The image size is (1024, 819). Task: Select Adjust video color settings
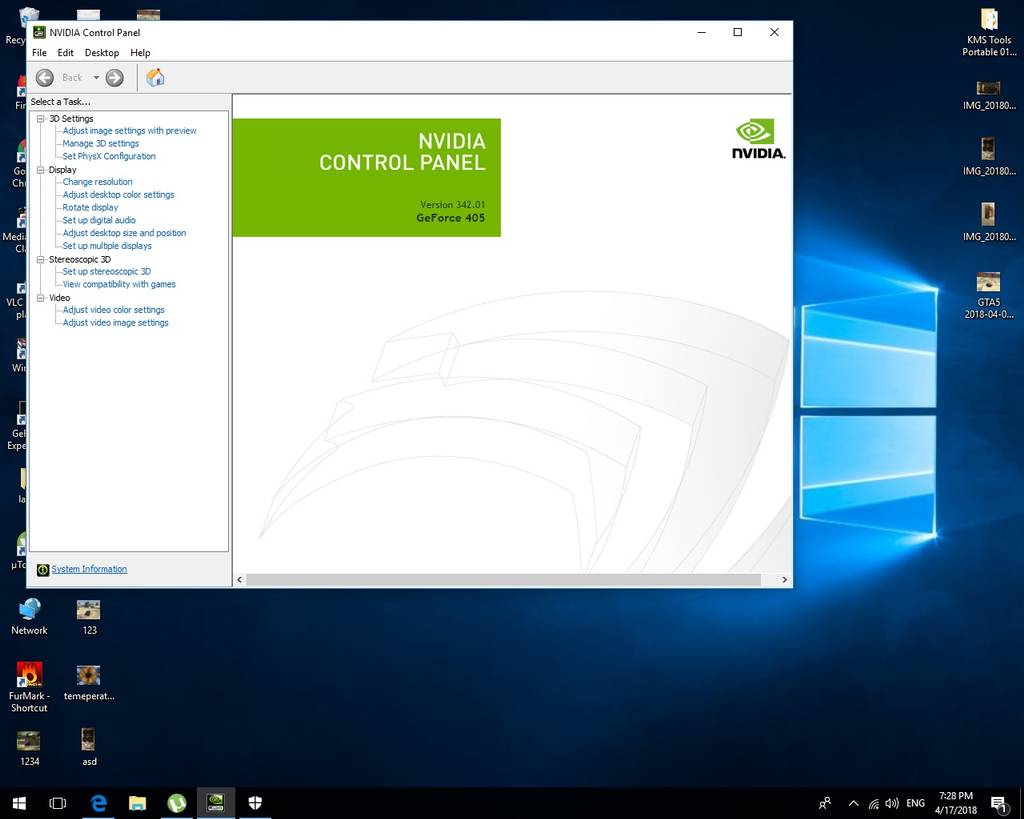click(114, 310)
